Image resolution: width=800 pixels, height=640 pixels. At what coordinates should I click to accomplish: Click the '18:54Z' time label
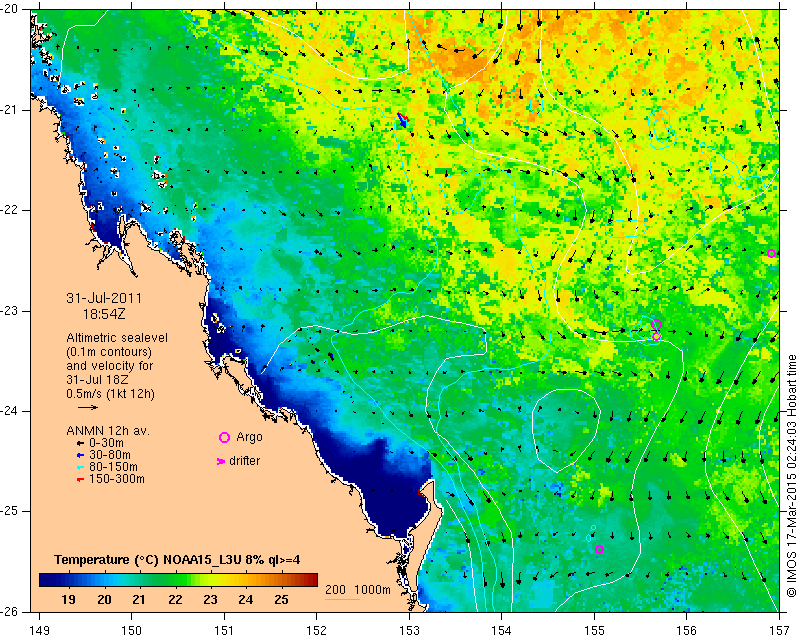[x=104, y=314]
